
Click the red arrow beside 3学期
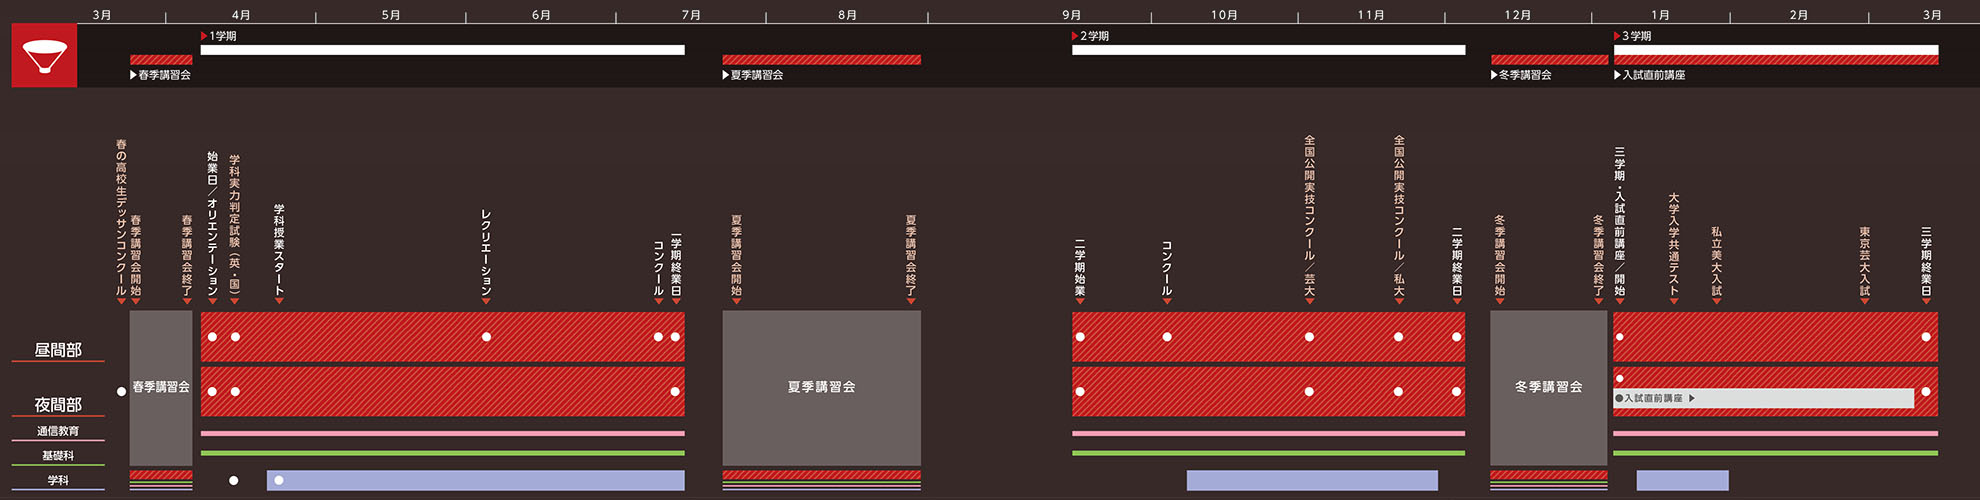coord(1617,36)
